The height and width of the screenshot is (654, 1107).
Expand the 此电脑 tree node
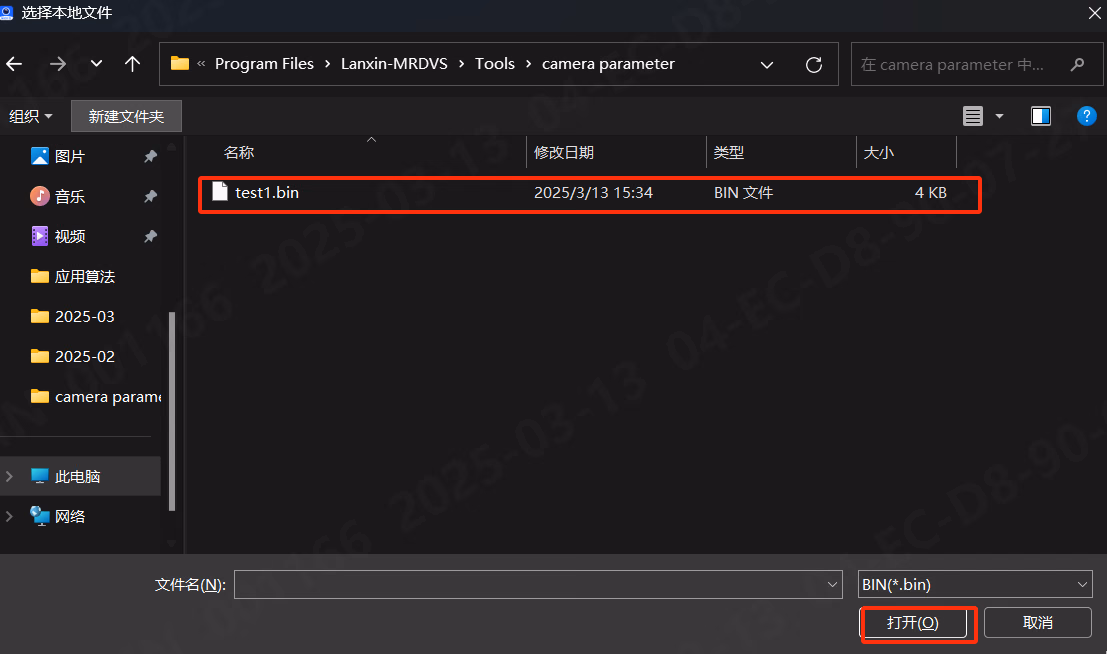coord(9,477)
